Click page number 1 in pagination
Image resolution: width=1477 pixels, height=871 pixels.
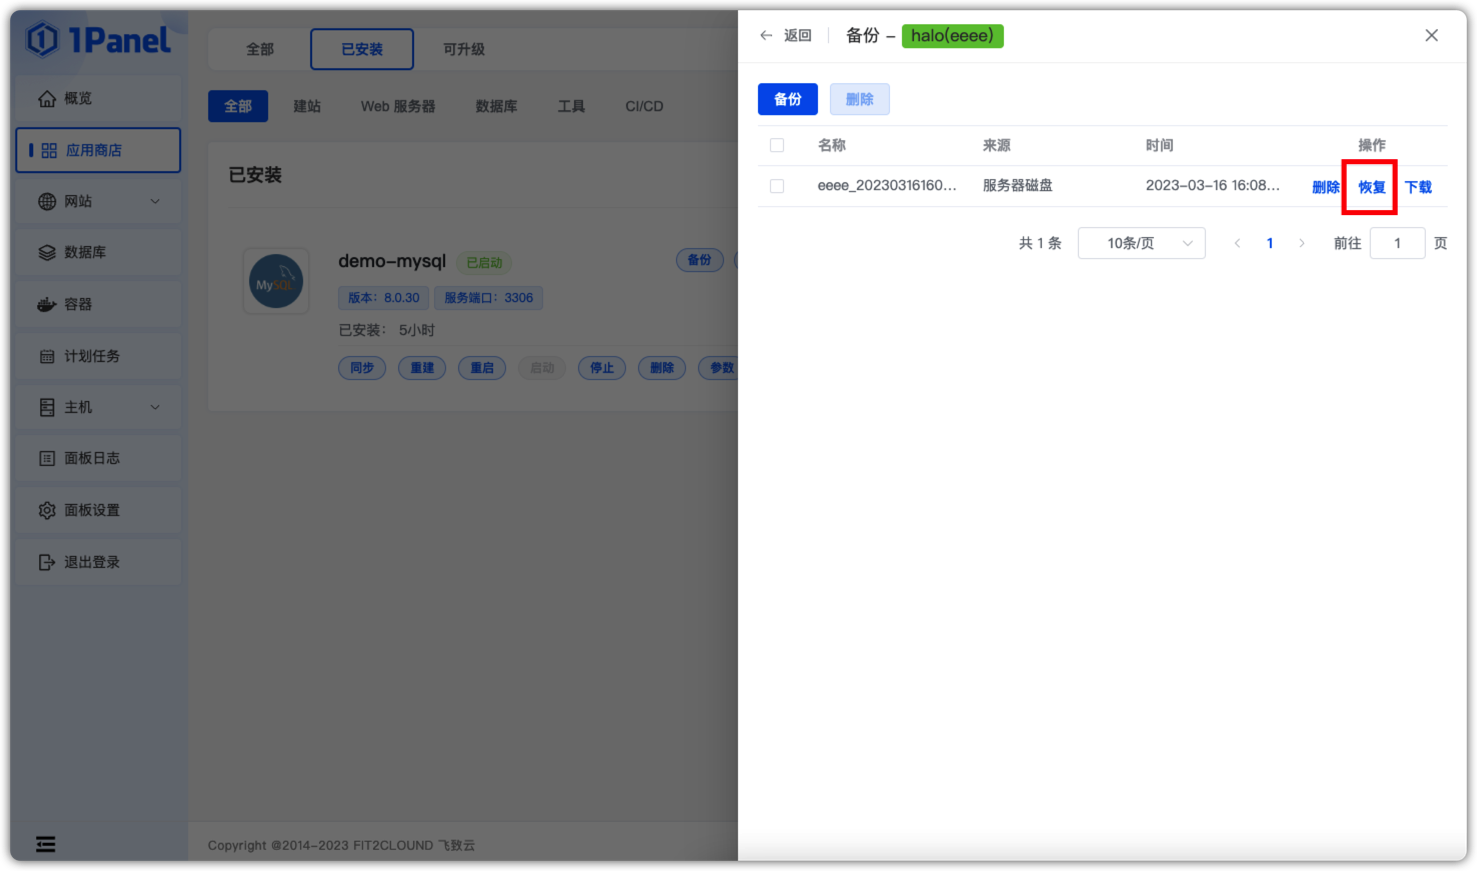[1269, 242]
